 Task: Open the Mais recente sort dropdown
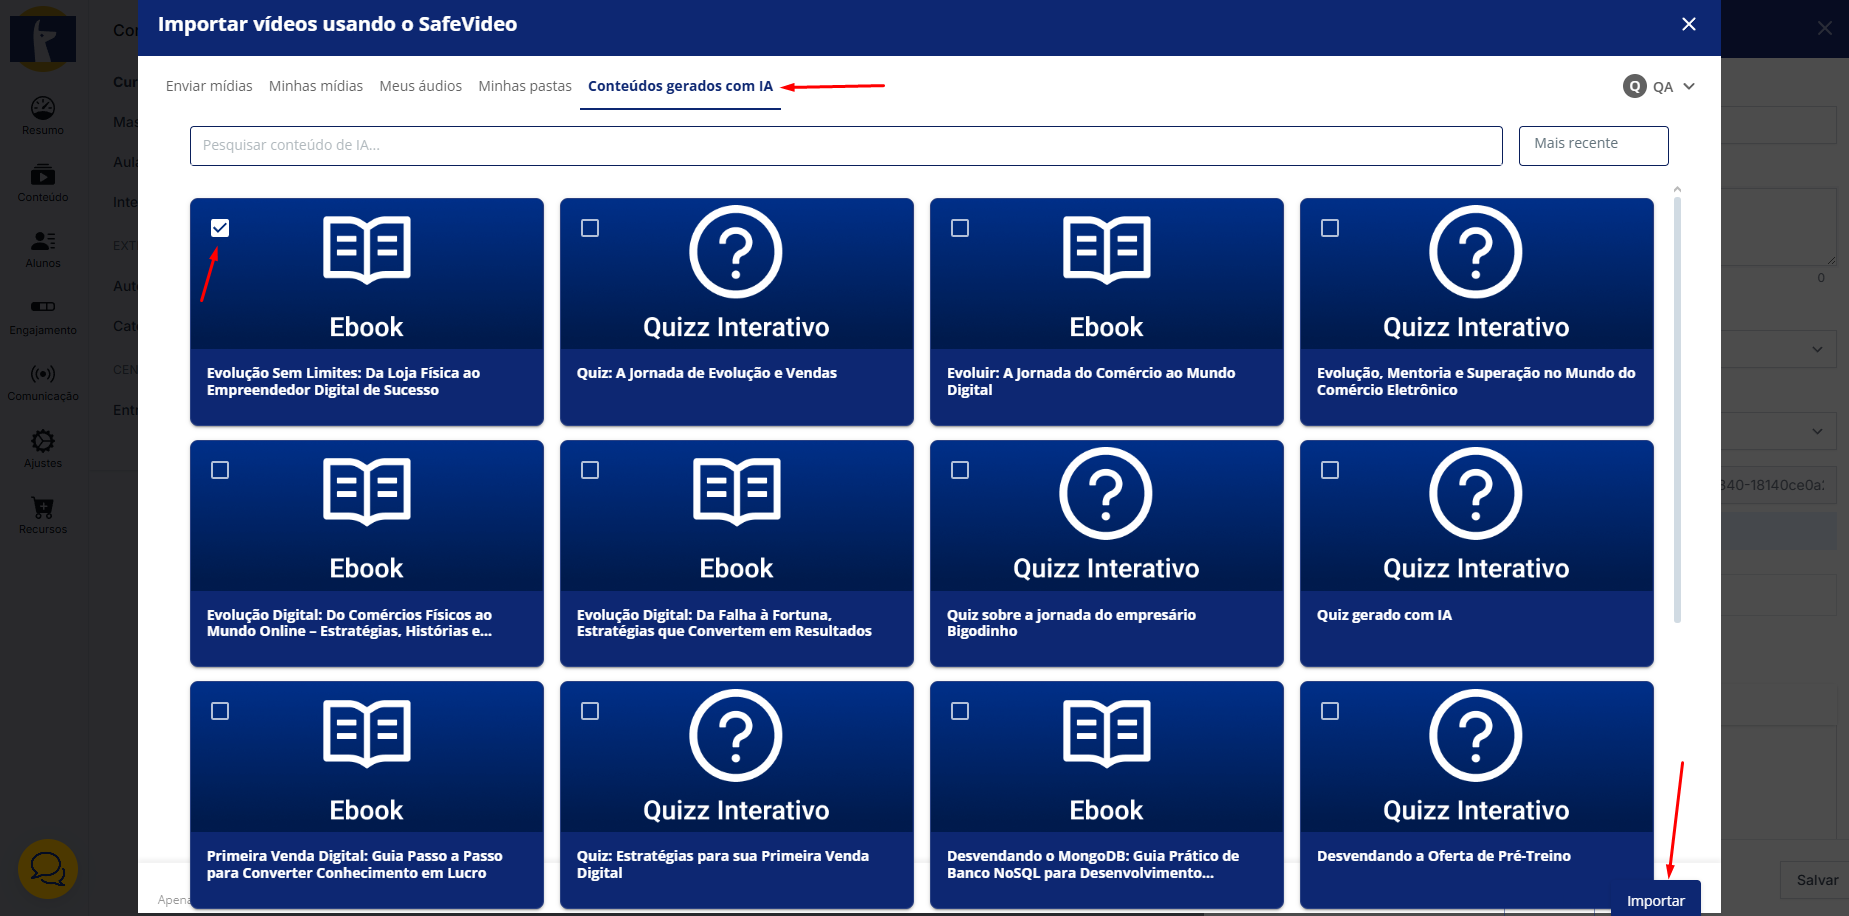pyautogui.click(x=1593, y=145)
